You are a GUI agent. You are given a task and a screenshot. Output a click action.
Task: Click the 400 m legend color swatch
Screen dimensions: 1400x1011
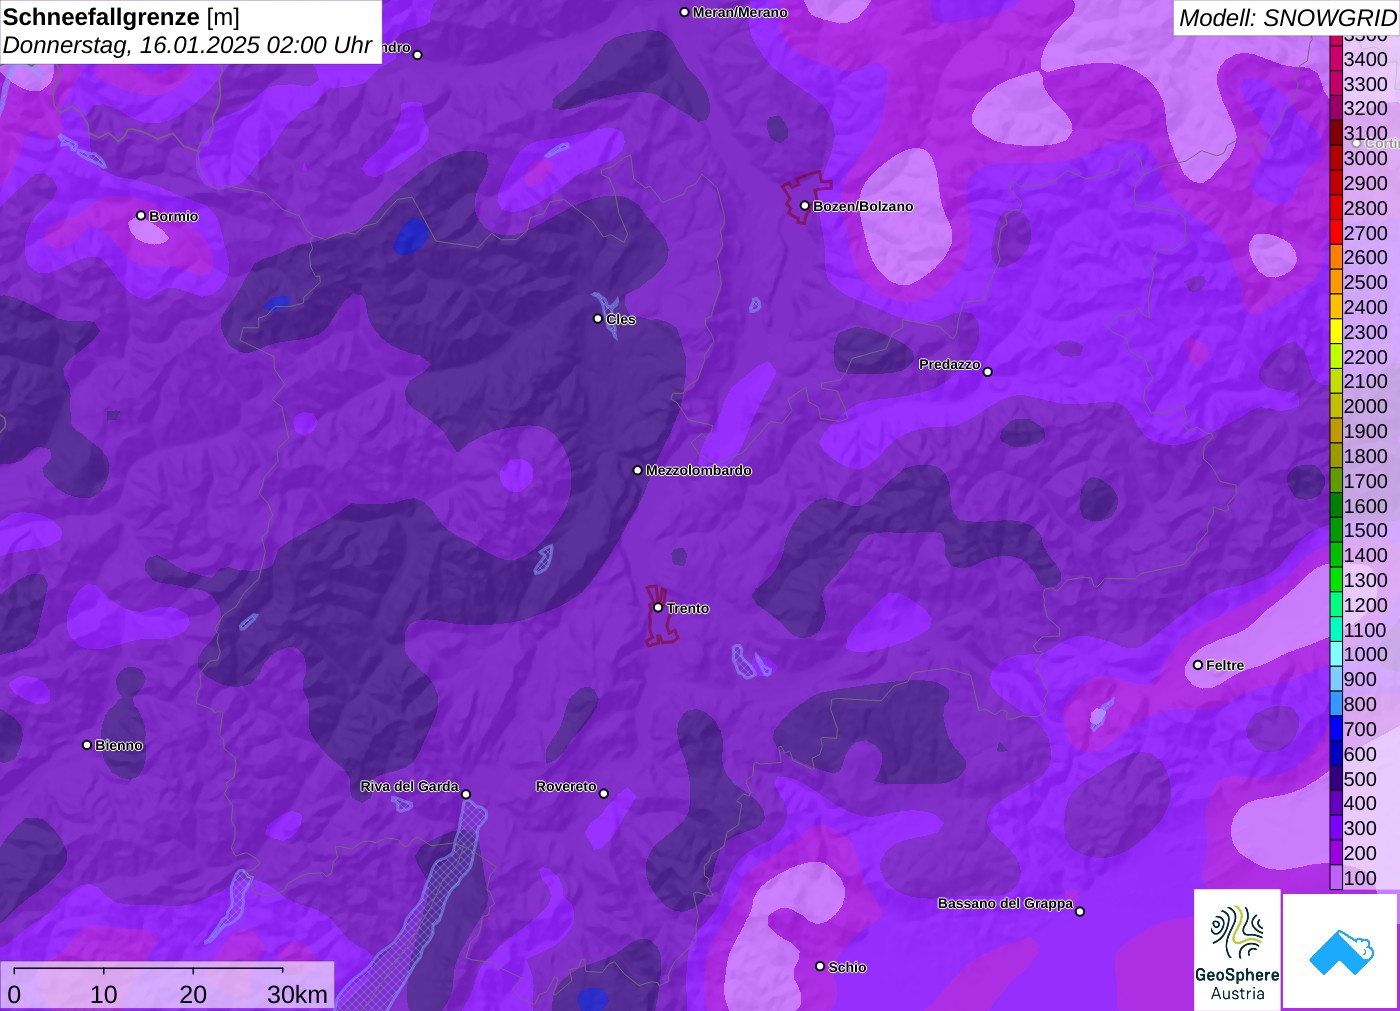click(1336, 803)
